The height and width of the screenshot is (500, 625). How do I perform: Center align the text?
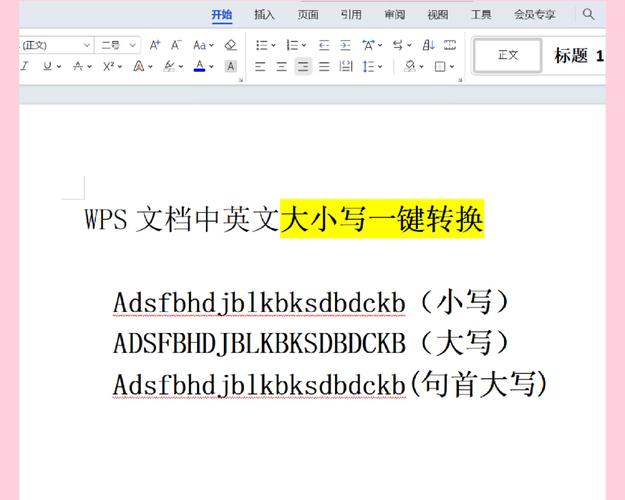[x=282, y=66]
